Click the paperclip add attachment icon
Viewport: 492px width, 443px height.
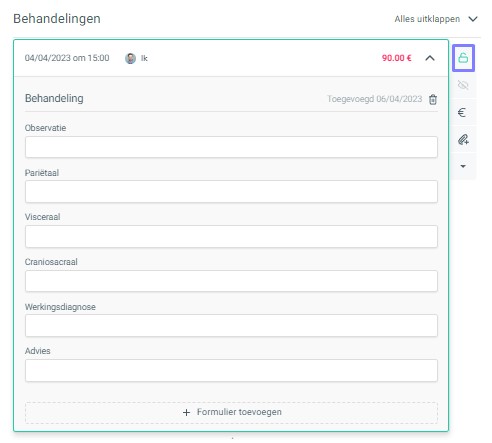(463, 139)
